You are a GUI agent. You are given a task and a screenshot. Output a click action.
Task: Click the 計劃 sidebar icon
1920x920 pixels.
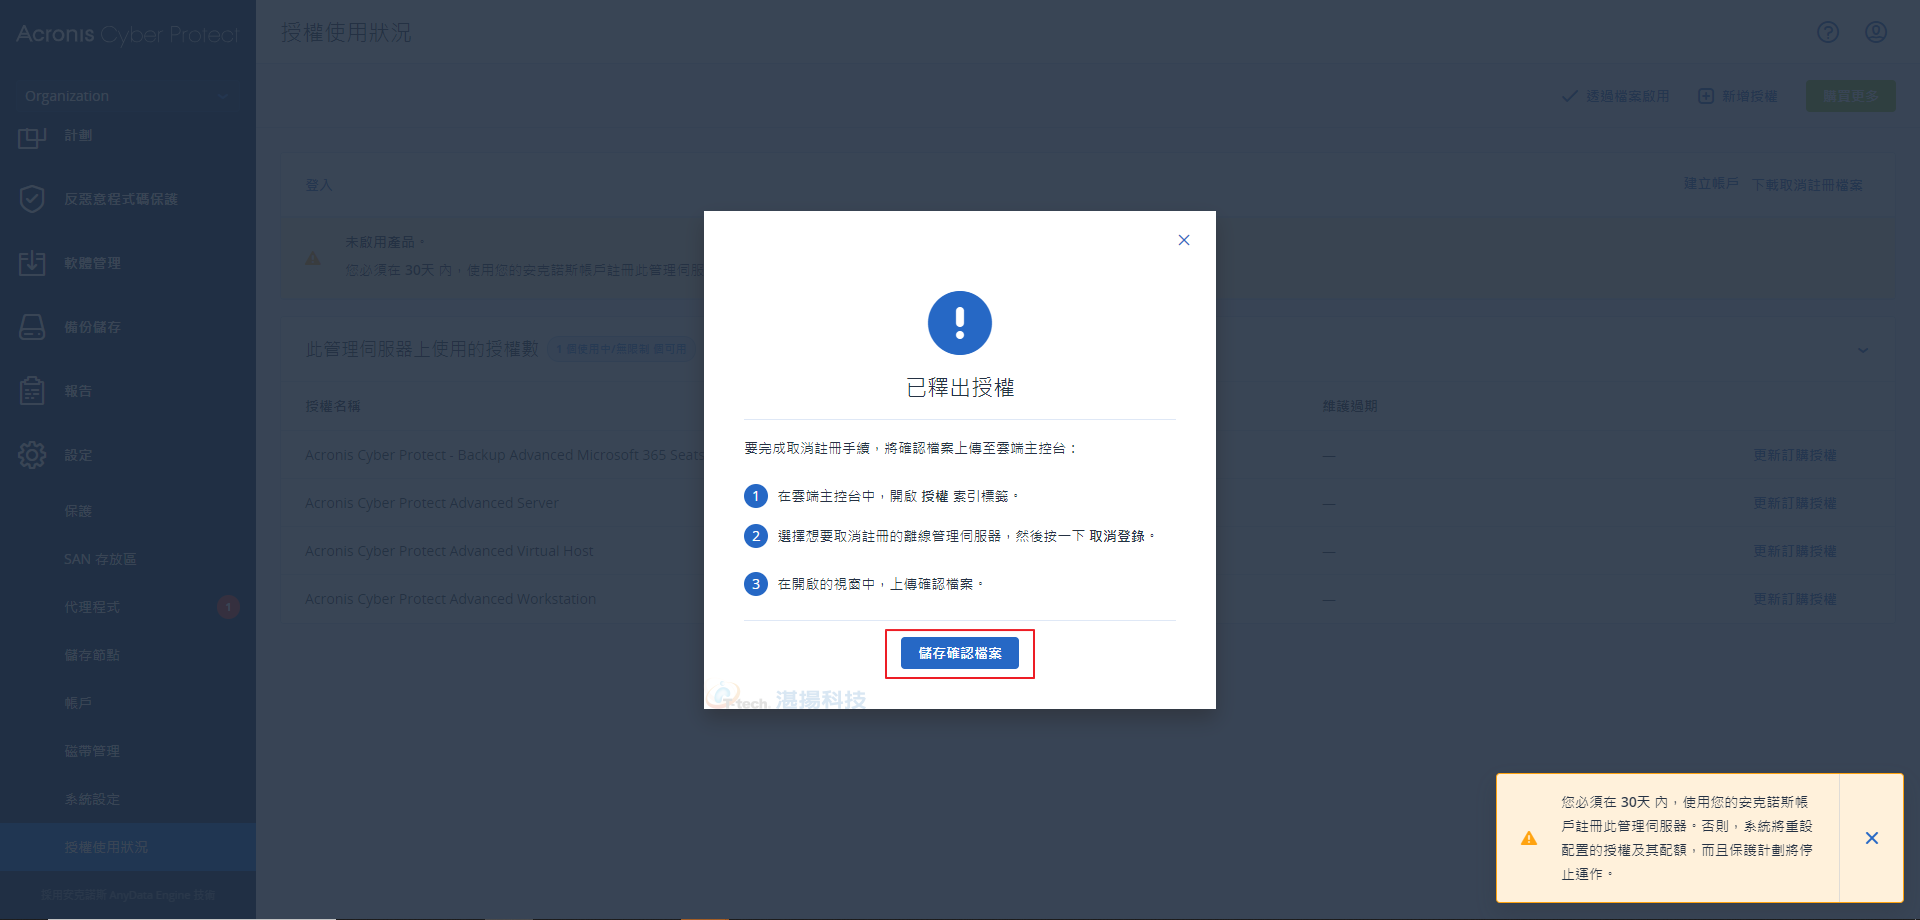click(32, 136)
